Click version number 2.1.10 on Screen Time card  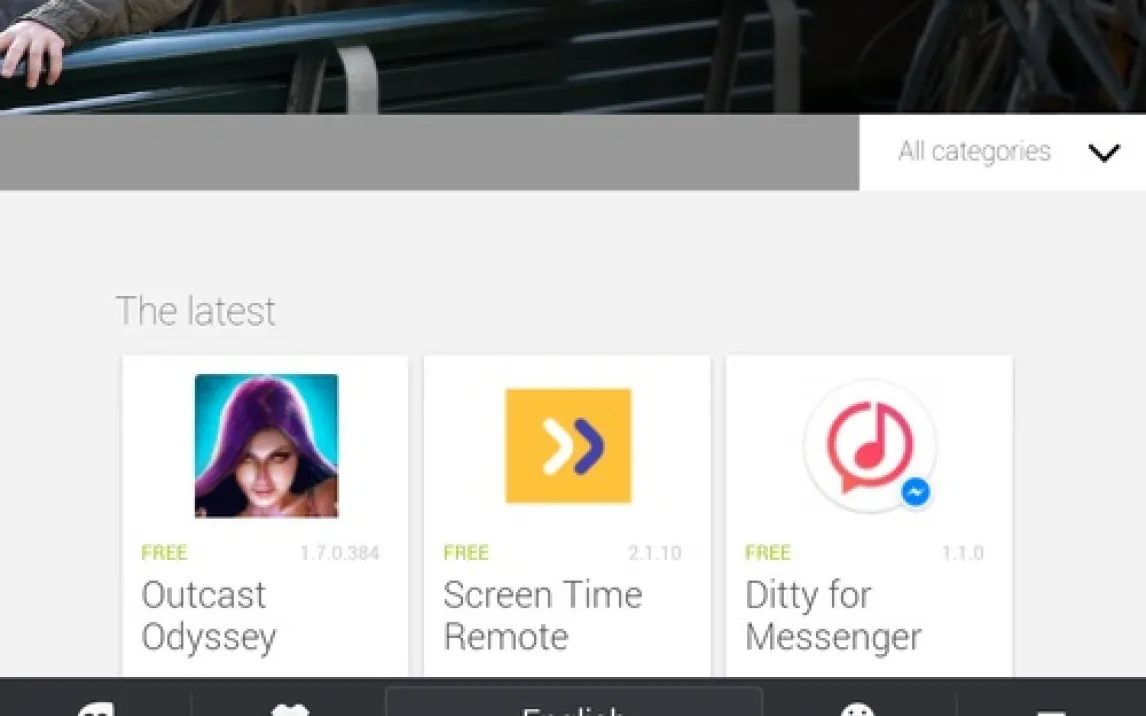[x=654, y=553]
